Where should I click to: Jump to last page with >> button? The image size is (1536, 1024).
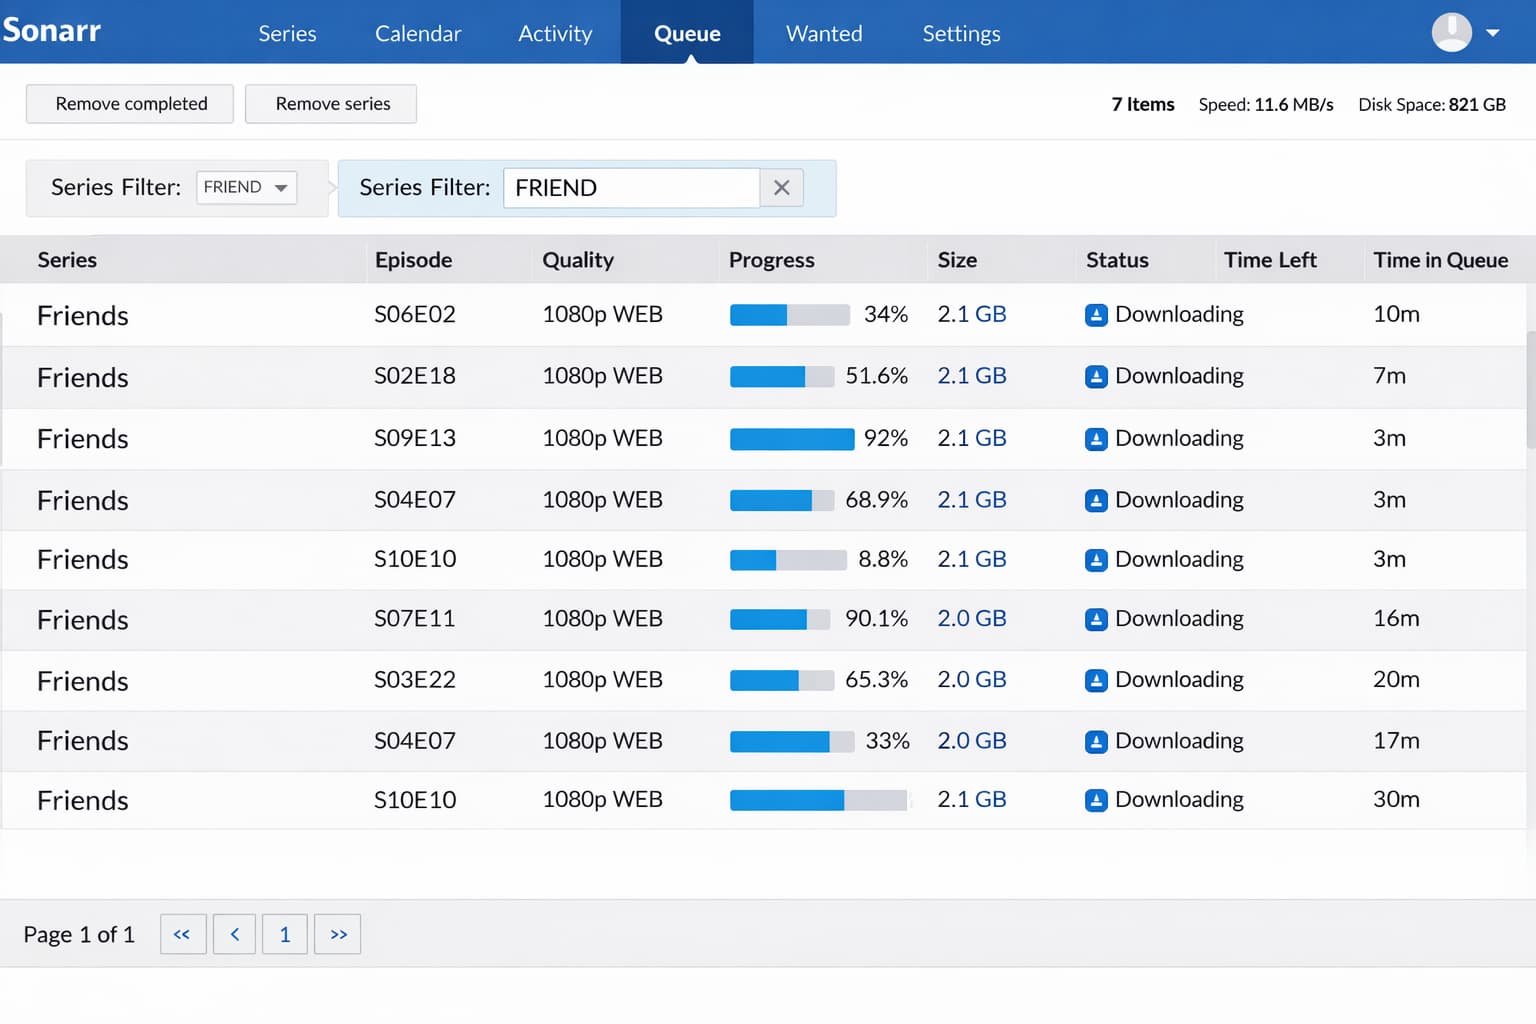[x=338, y=934]
